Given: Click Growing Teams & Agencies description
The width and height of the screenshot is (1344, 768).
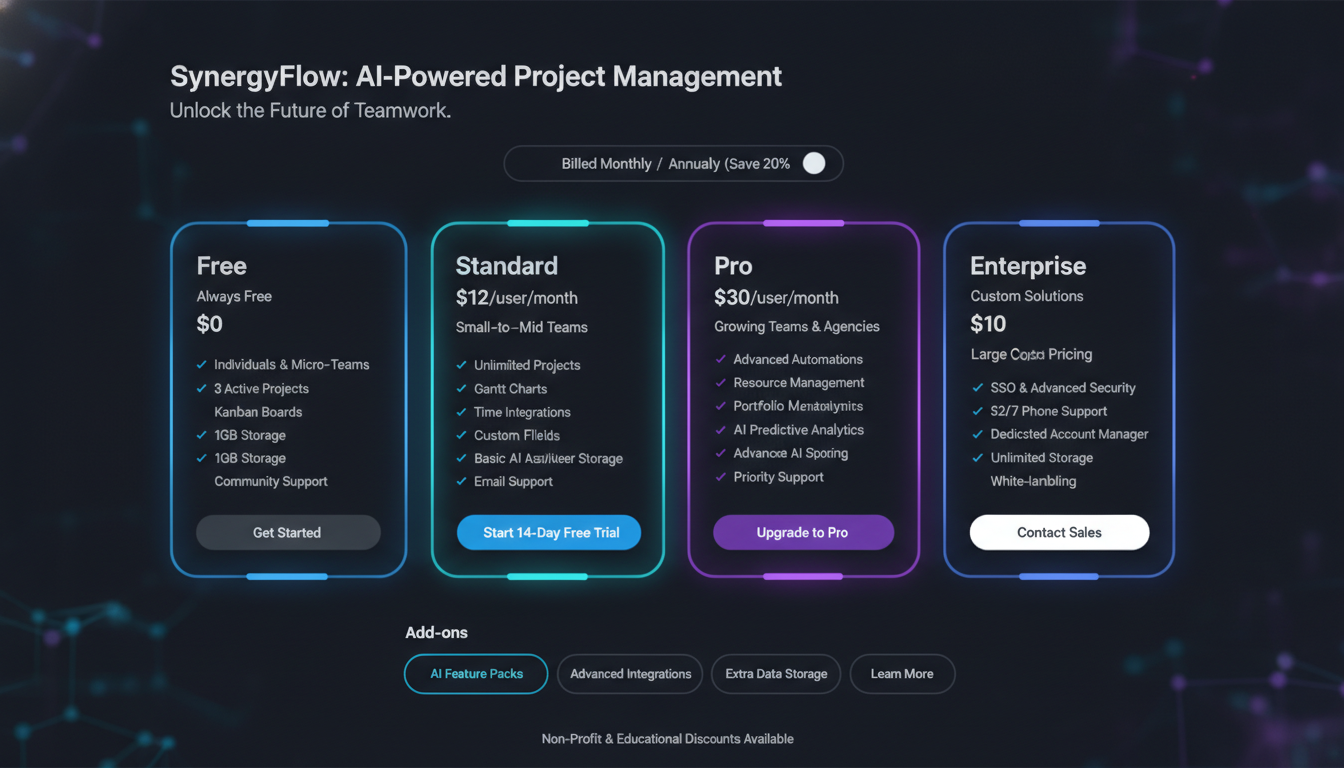Looking at the screenshot, I should (797, 327).
